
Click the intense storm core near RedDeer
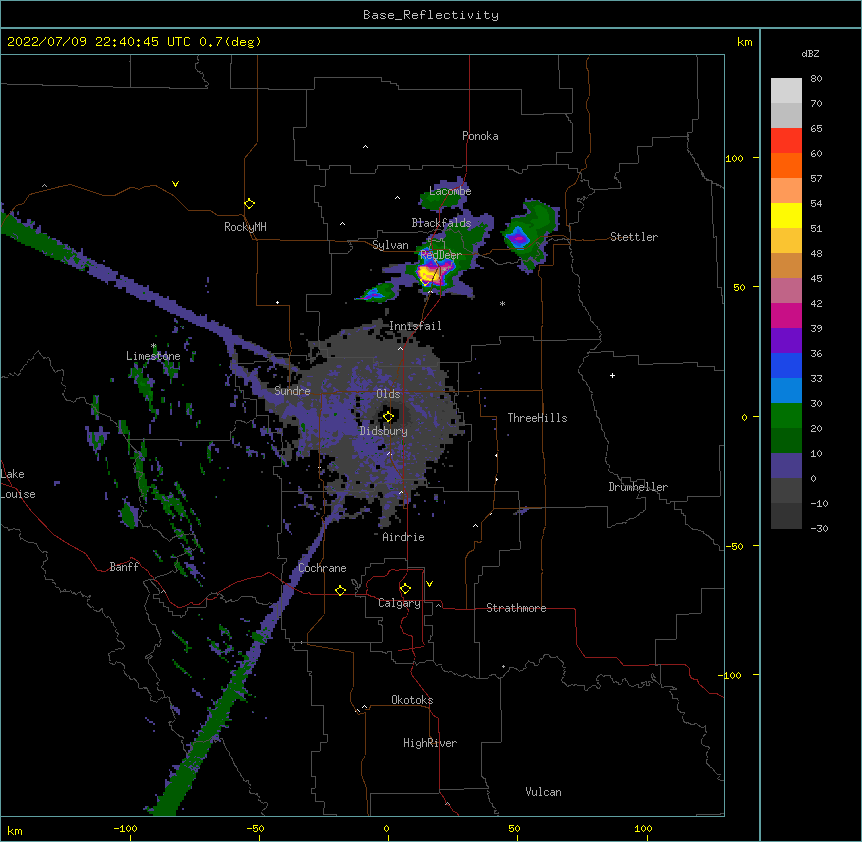pyautogui.click(x=431, y=273)
